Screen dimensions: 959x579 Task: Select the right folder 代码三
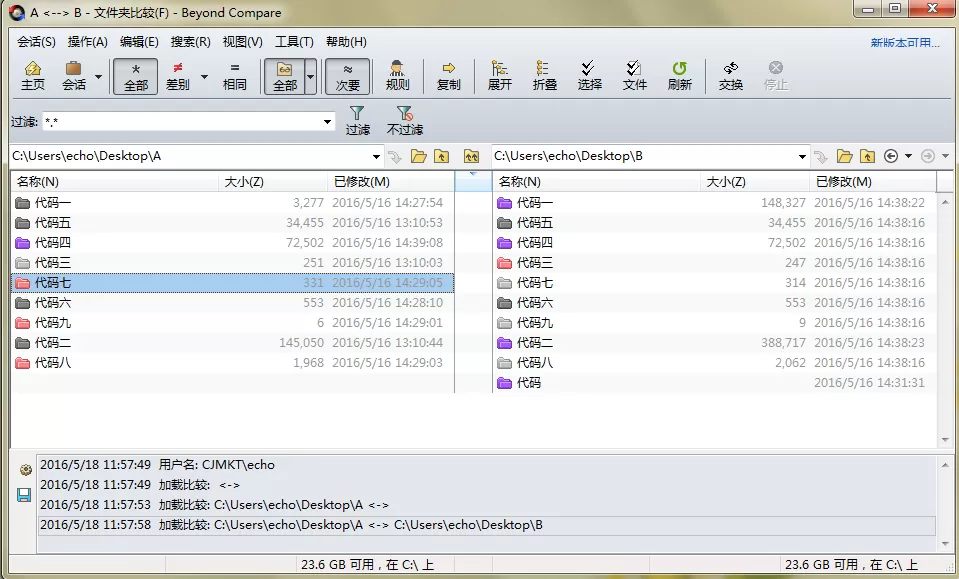[714, 263]
